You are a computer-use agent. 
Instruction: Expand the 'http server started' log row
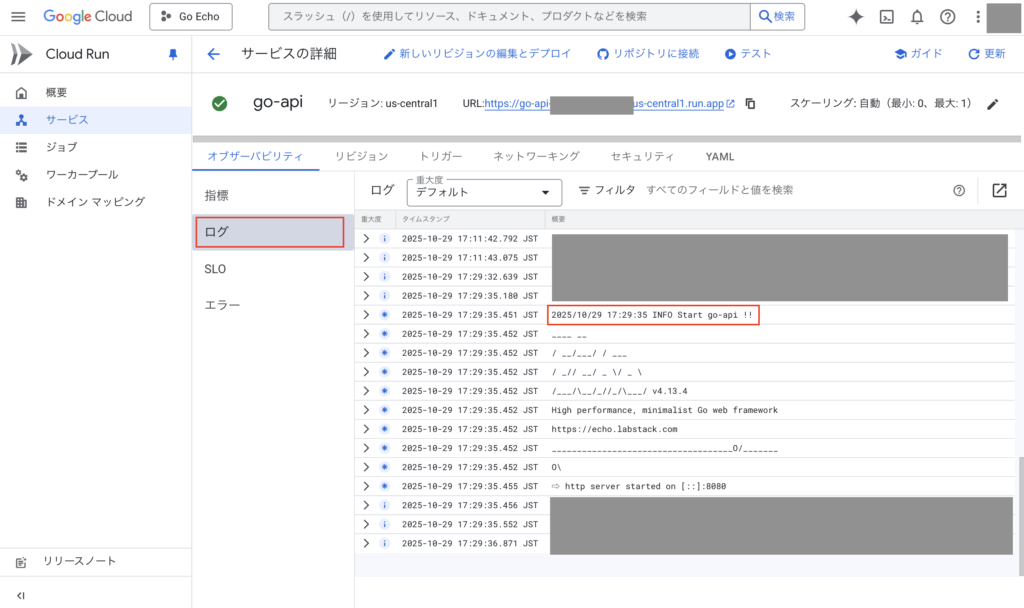[366, 486]
